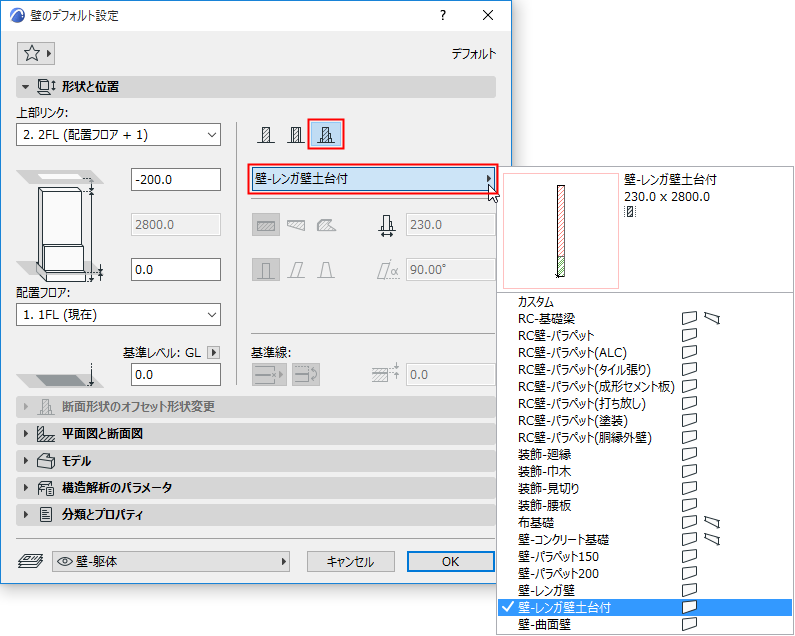Viewport: 795px width, 636px height.
Task: Open the 配置フロア story dropdown
Action: [x=118, y=315]
